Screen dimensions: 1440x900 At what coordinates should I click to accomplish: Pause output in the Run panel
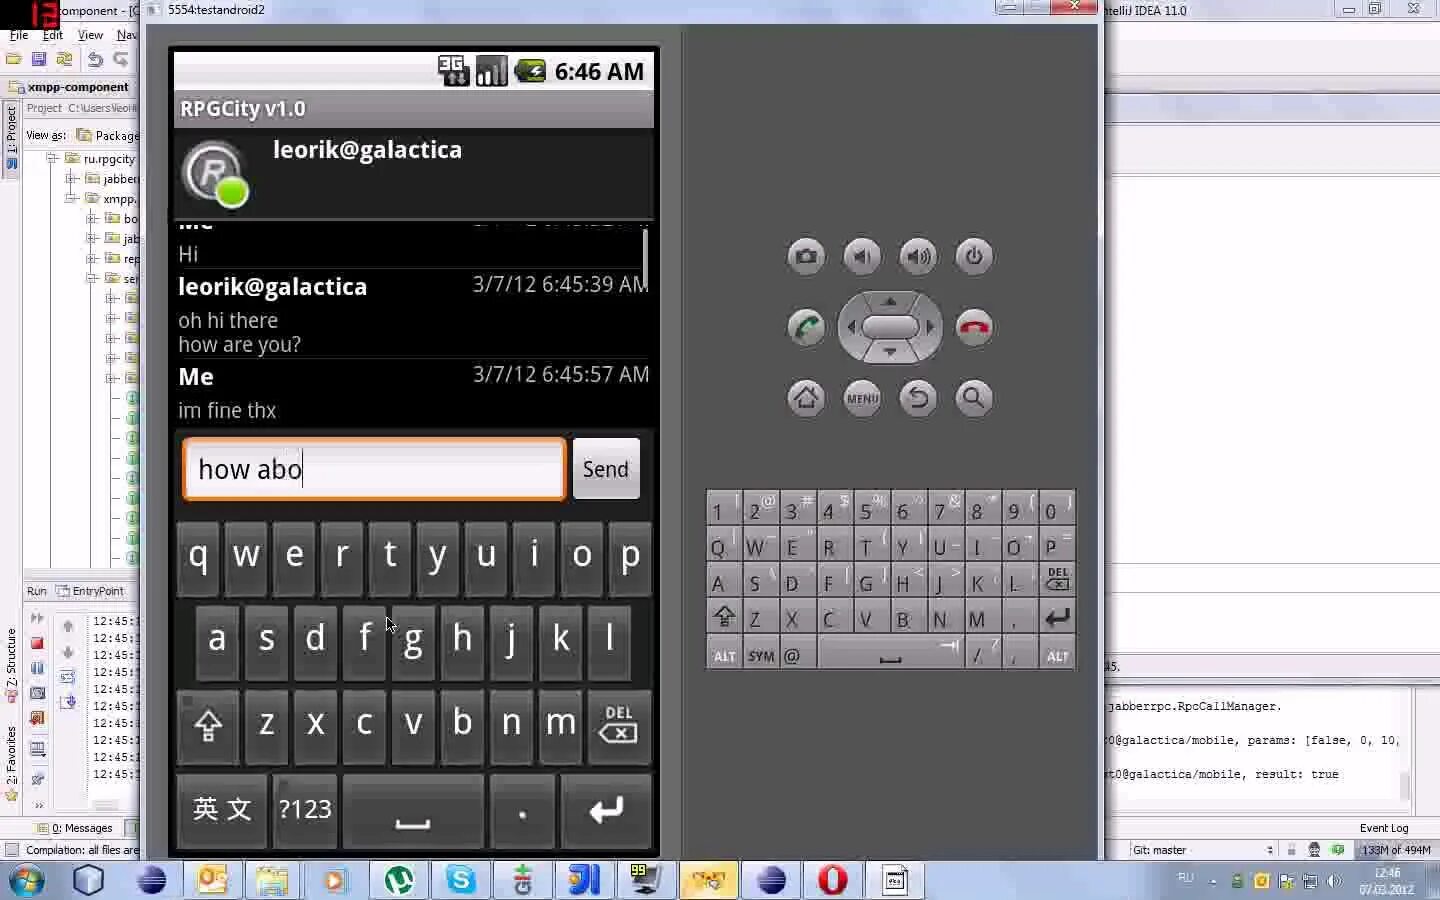tap(38, 668)
